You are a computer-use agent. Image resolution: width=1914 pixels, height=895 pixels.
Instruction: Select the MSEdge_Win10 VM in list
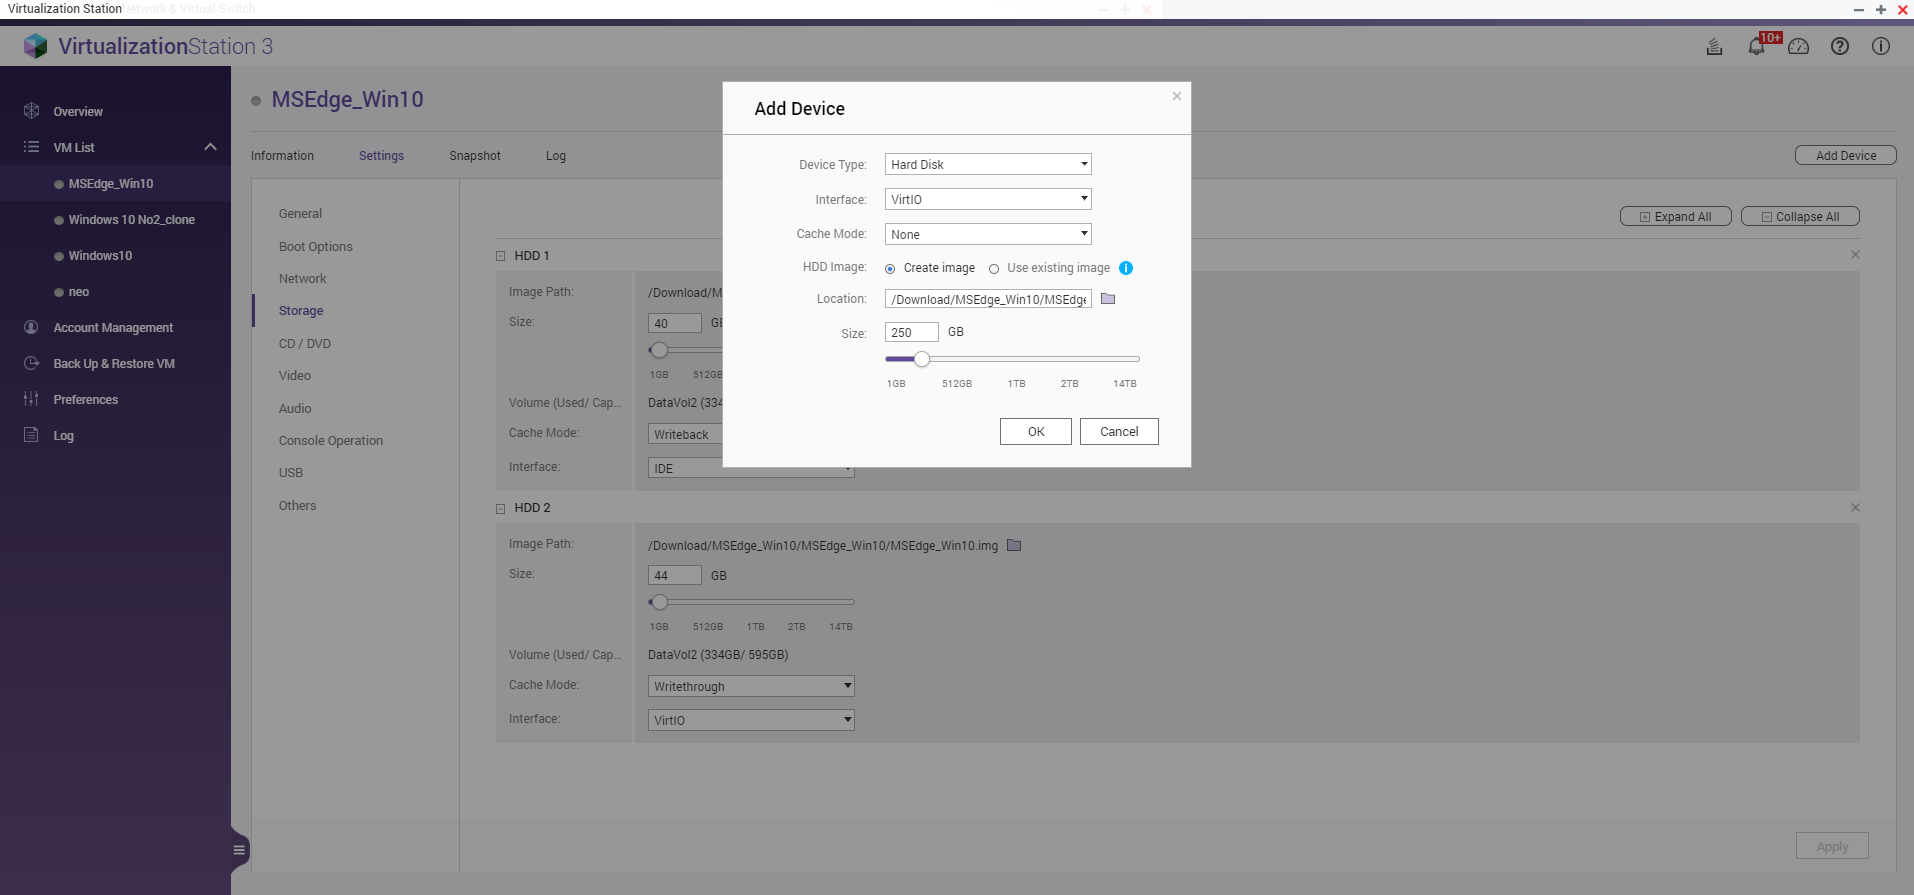(x=111, y=184)
